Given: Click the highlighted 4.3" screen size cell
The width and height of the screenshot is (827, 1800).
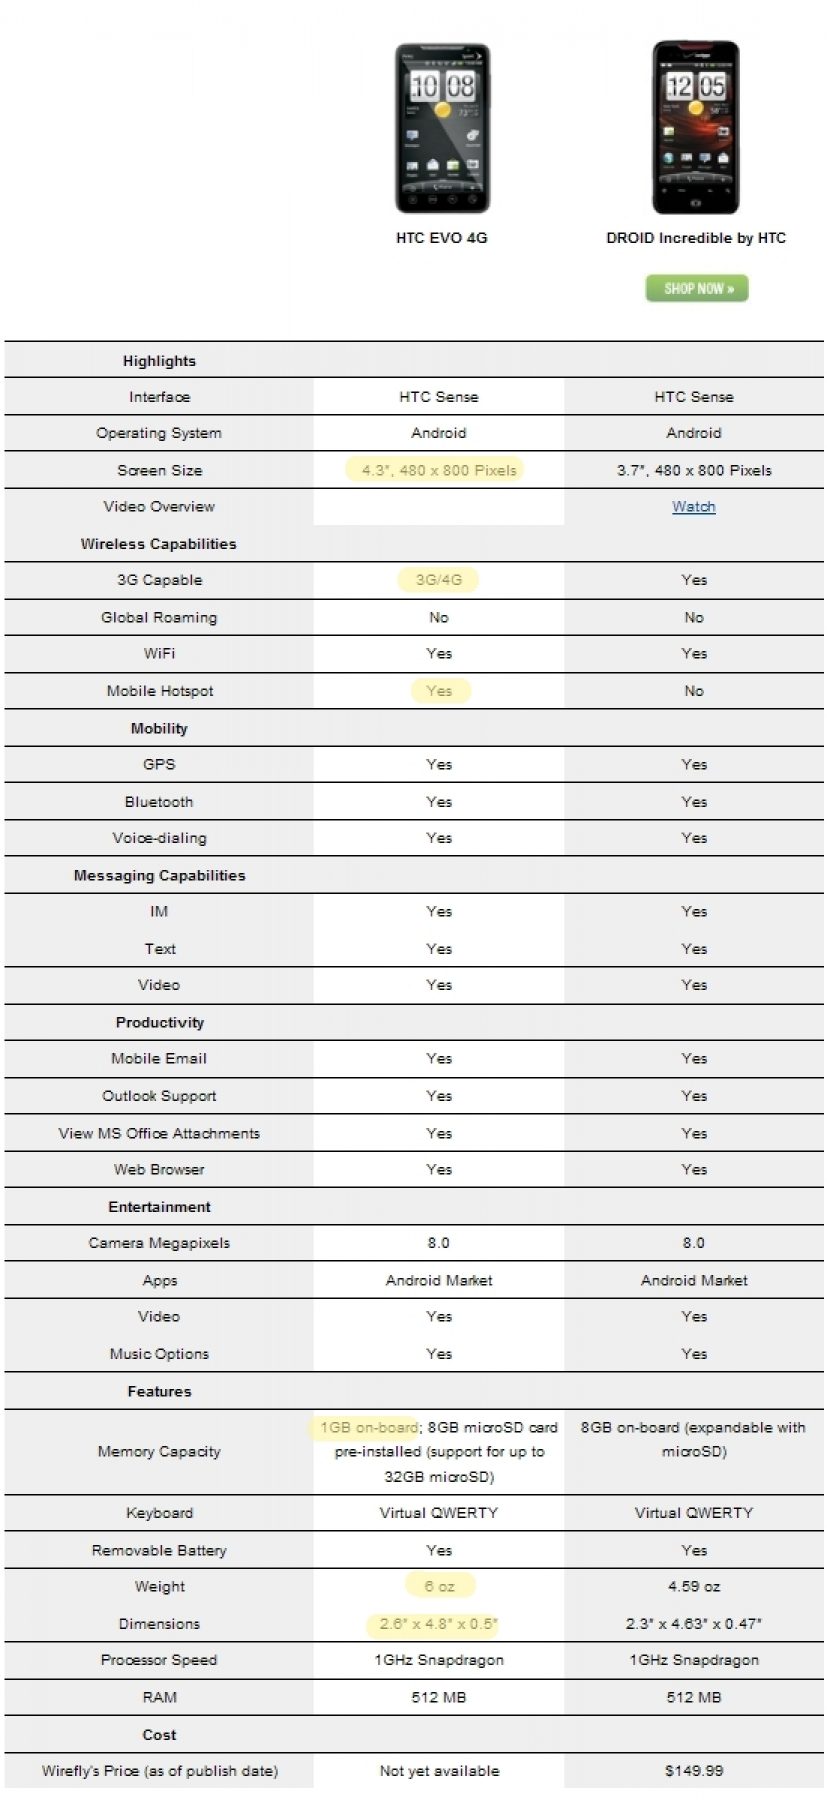Looking at the screenshot, I should coord(438,470).
